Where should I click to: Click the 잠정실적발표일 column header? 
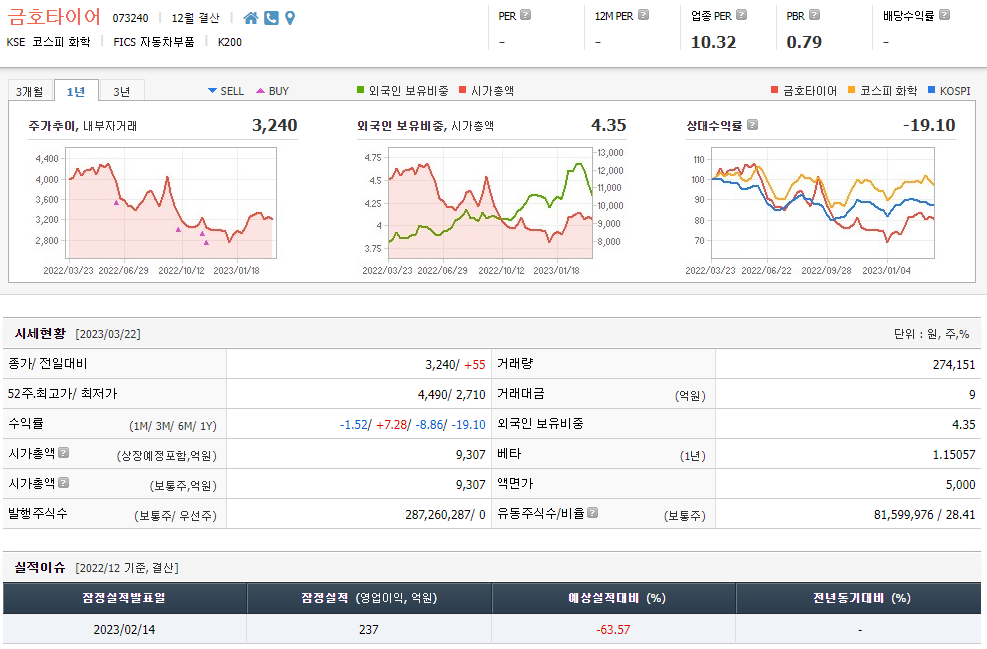[x=124, y=598]
